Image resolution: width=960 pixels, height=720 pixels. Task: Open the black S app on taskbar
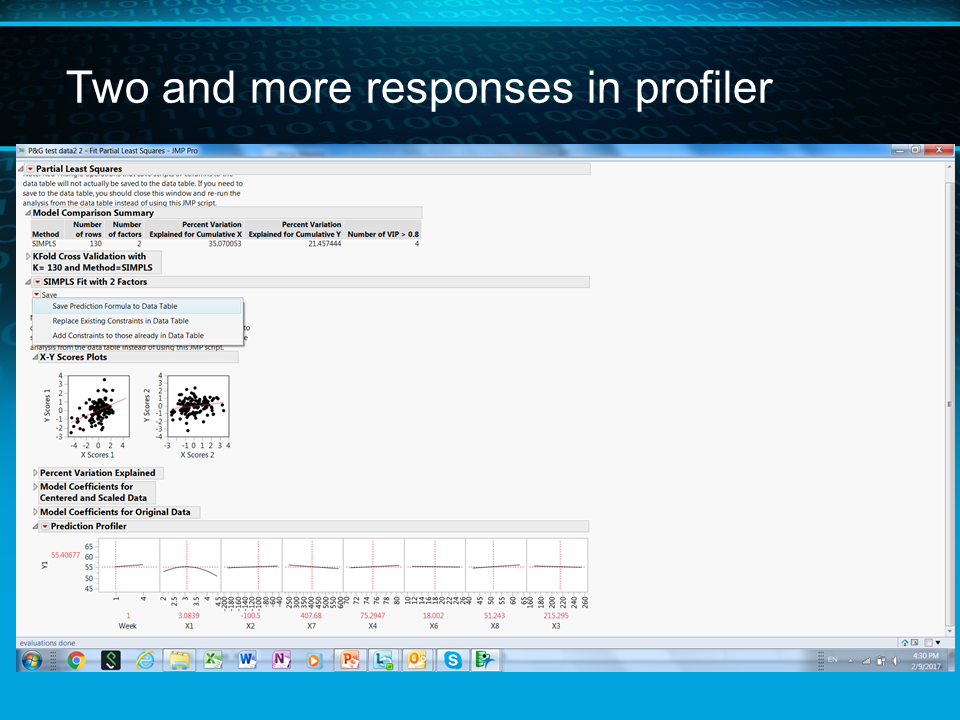click(110, 660)
